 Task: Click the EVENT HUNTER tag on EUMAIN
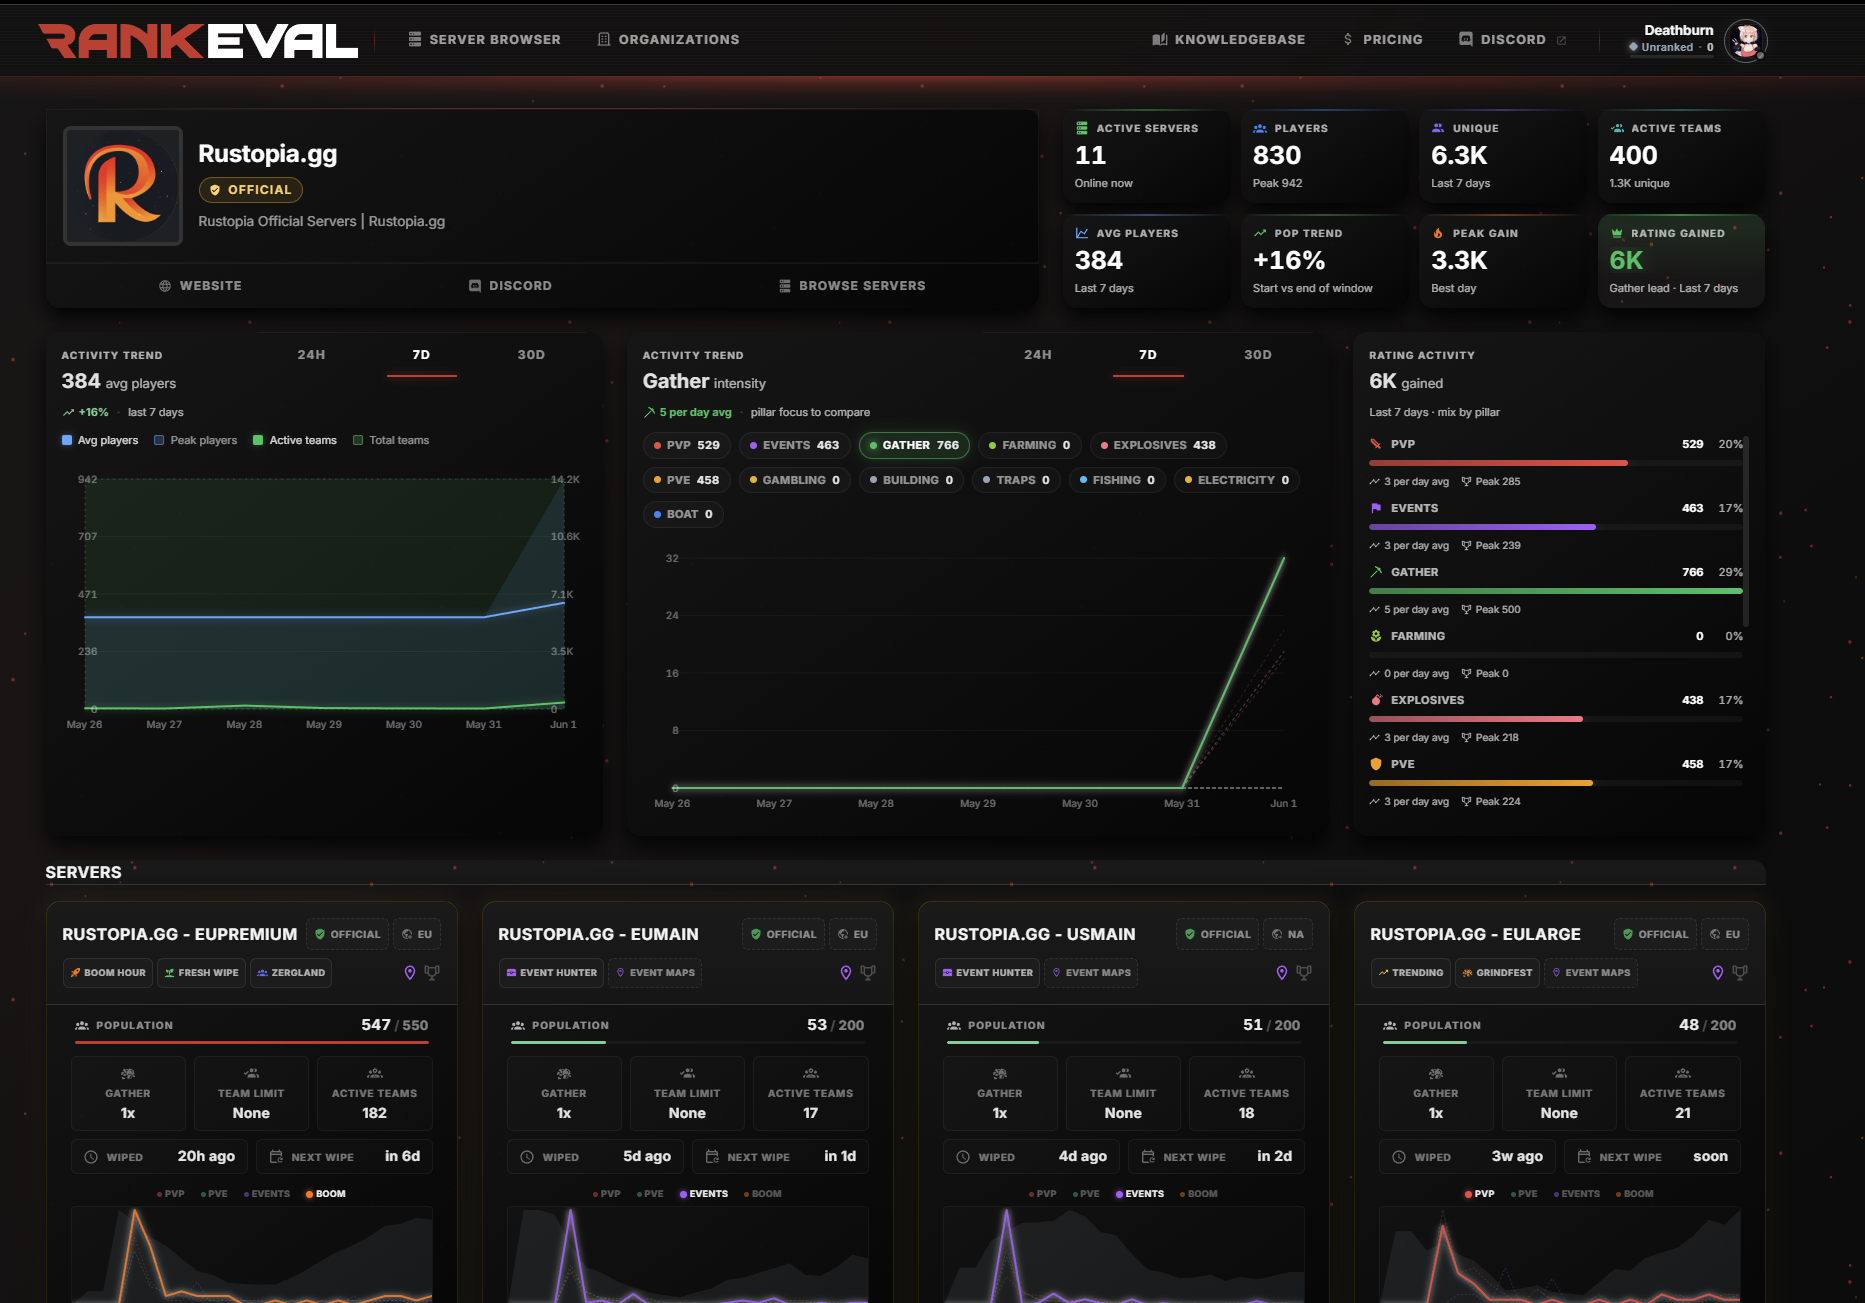(552, 973)
